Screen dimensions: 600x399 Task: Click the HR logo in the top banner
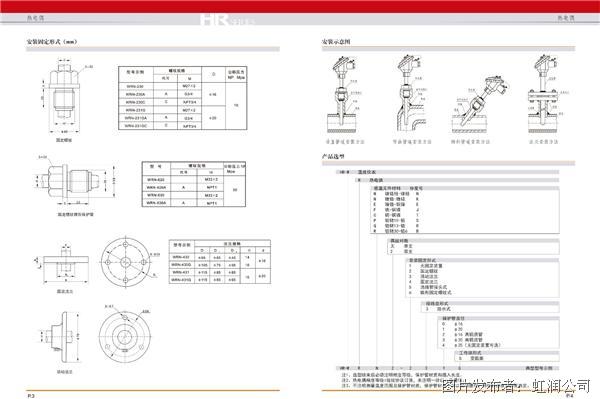[215, 20]
